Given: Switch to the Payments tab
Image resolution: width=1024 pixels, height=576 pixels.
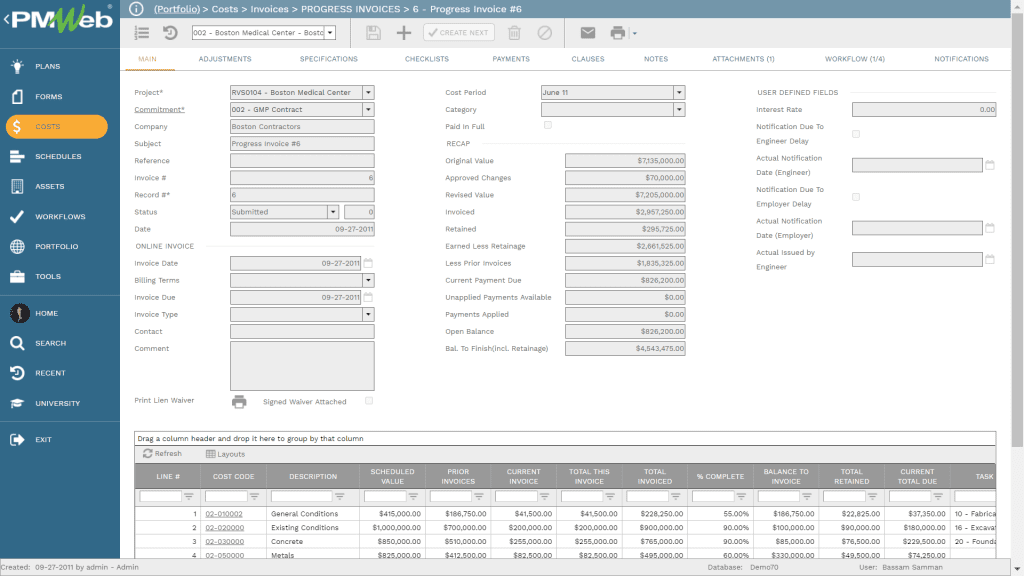Looking at the screenshot, I should coord(511,59).
